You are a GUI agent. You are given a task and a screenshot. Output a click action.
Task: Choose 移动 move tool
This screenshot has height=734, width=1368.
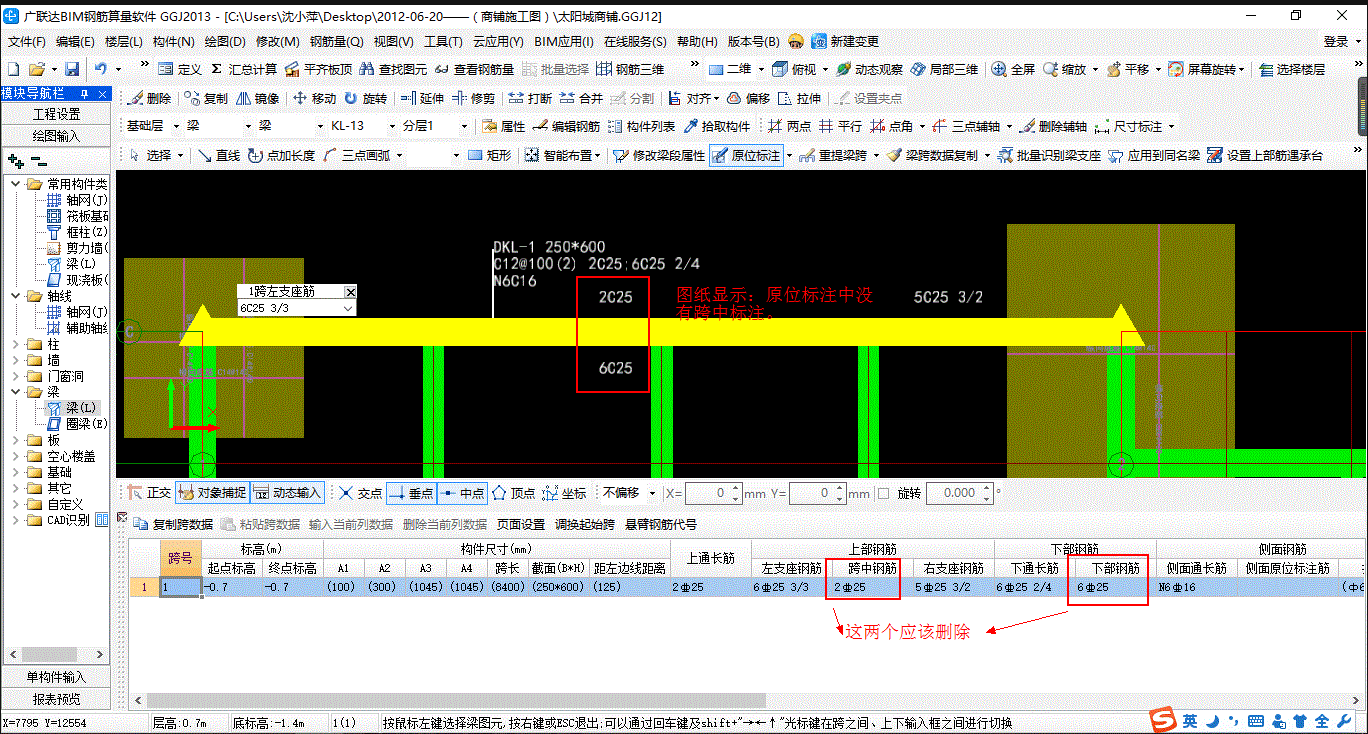click(315, 98)
